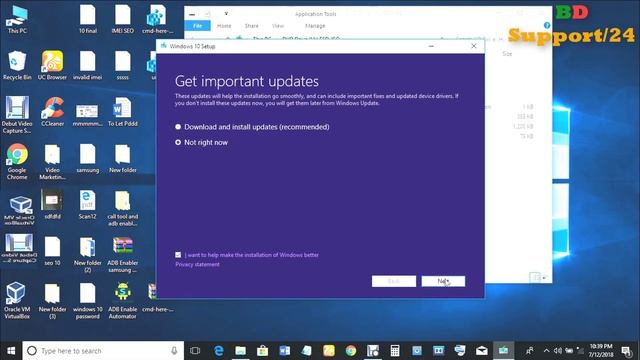Screen dimensions: 640x360
Task: Open Mail app from taskbar
Action: [482, 351]
